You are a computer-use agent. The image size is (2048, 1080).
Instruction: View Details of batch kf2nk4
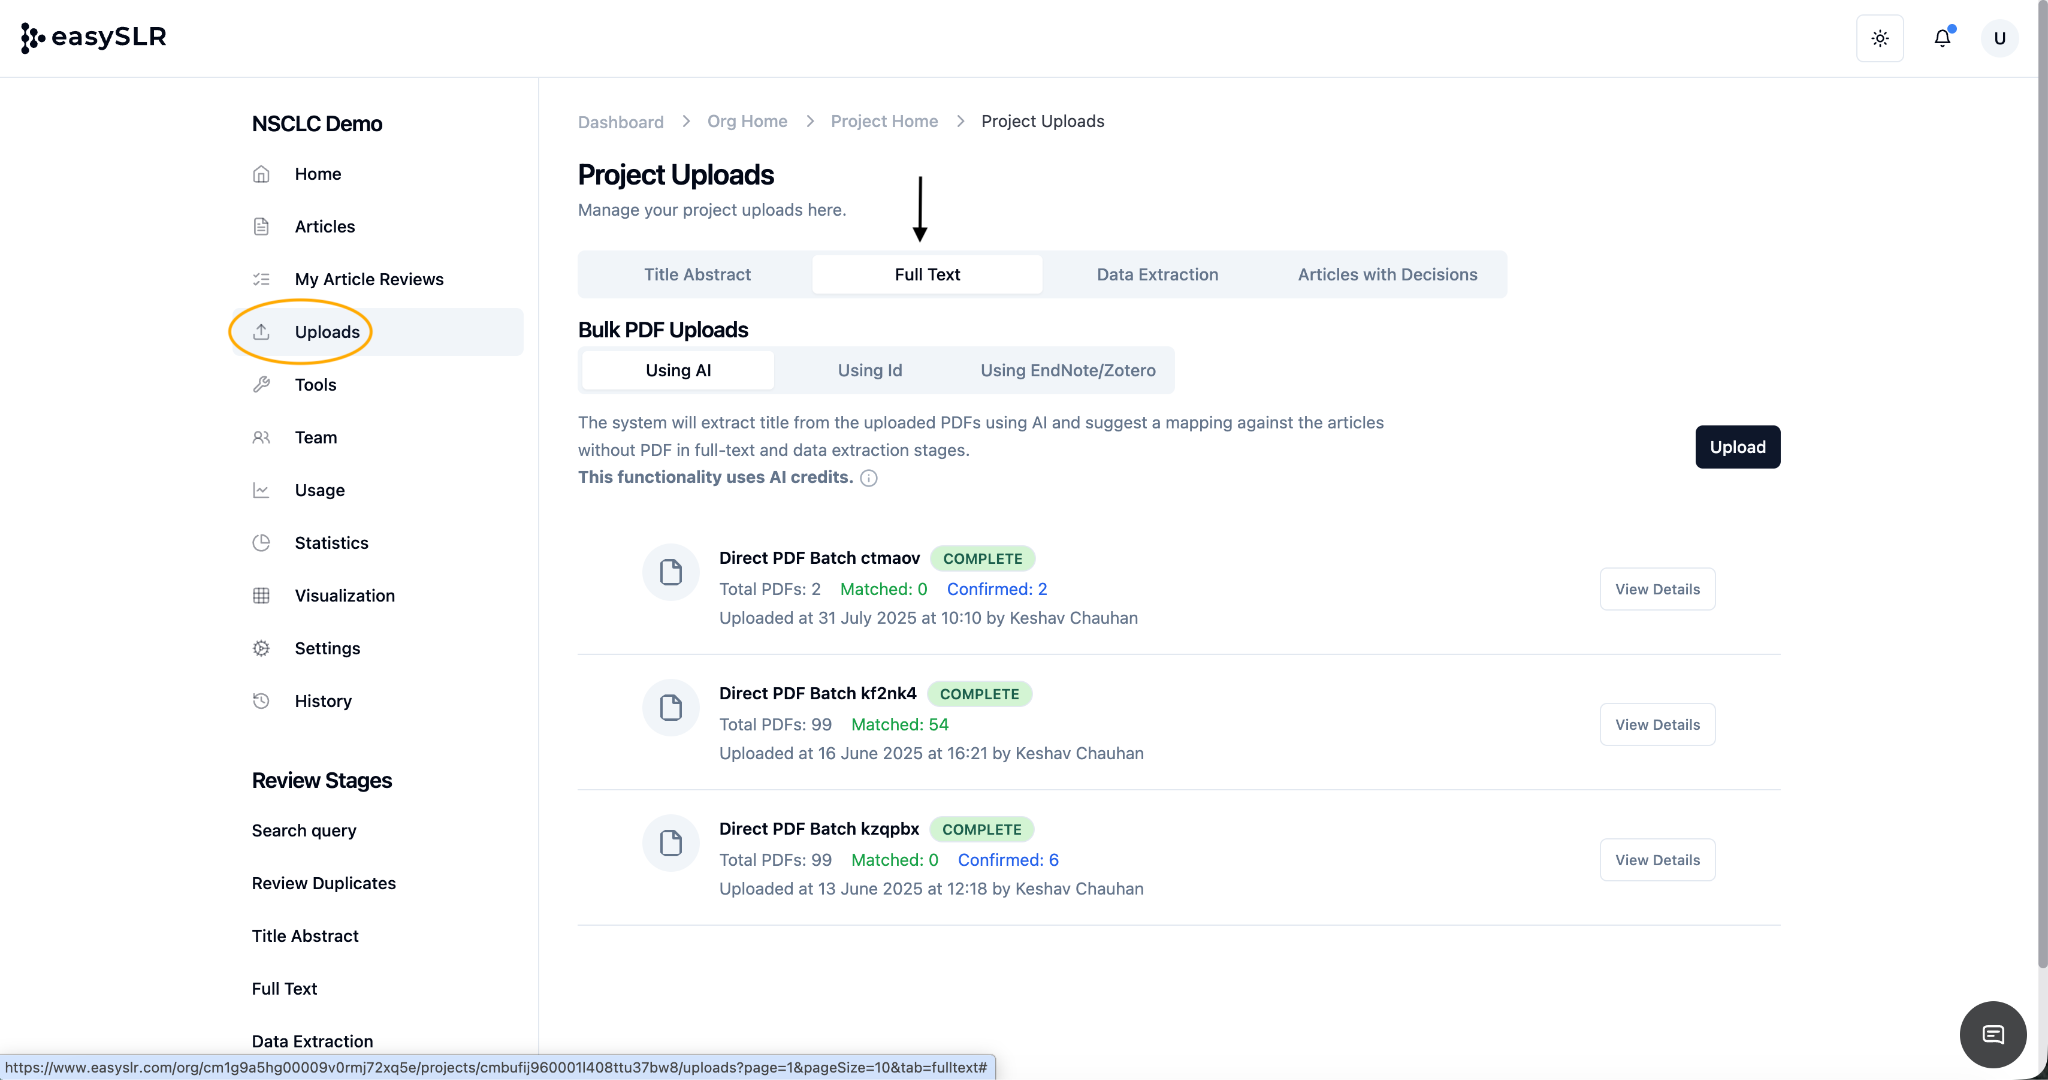point(1657,725)
